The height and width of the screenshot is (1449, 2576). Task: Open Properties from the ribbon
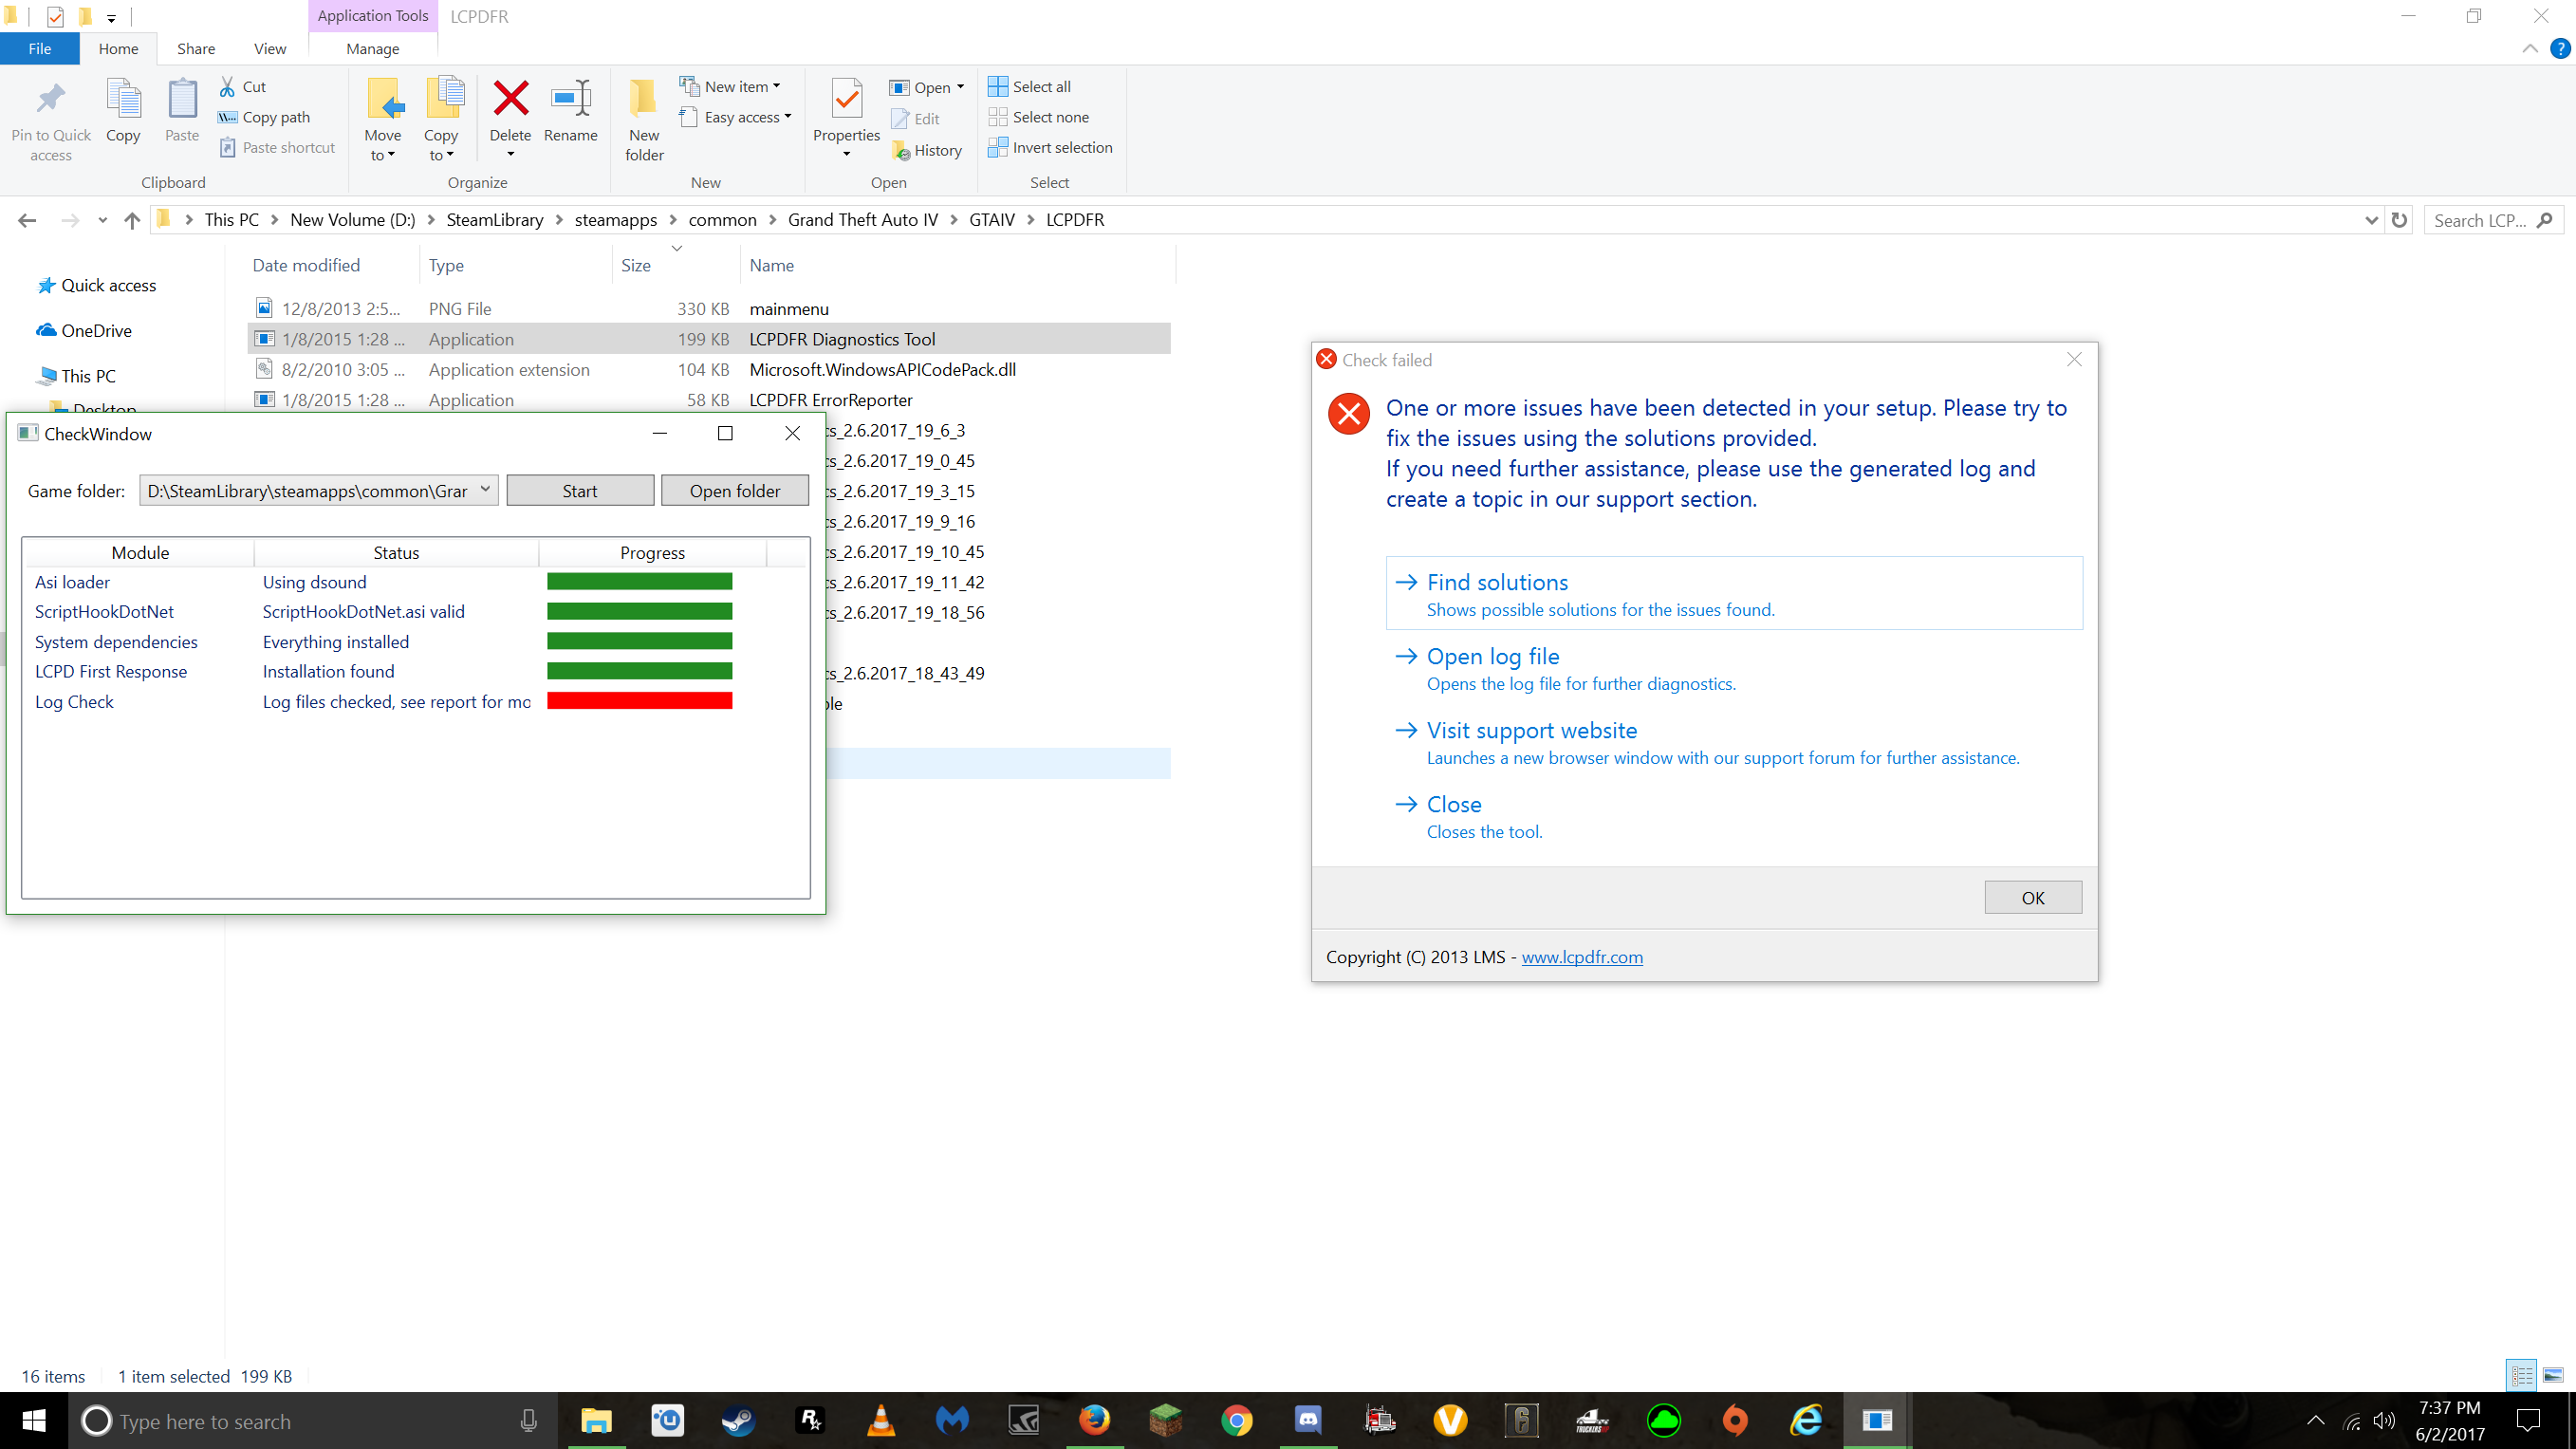(846, 100)
